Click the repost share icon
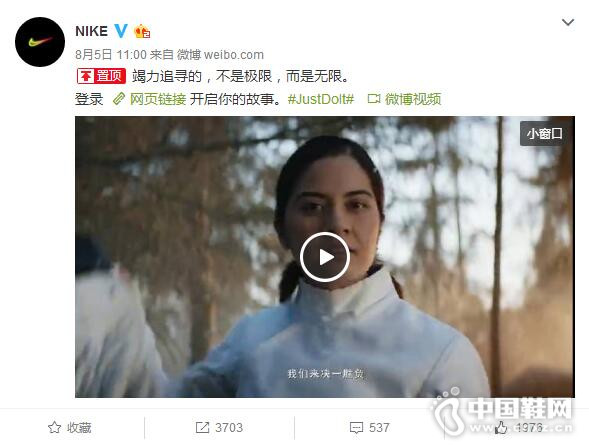The height and width of the screenshot is (447, 589). [202, 427]
